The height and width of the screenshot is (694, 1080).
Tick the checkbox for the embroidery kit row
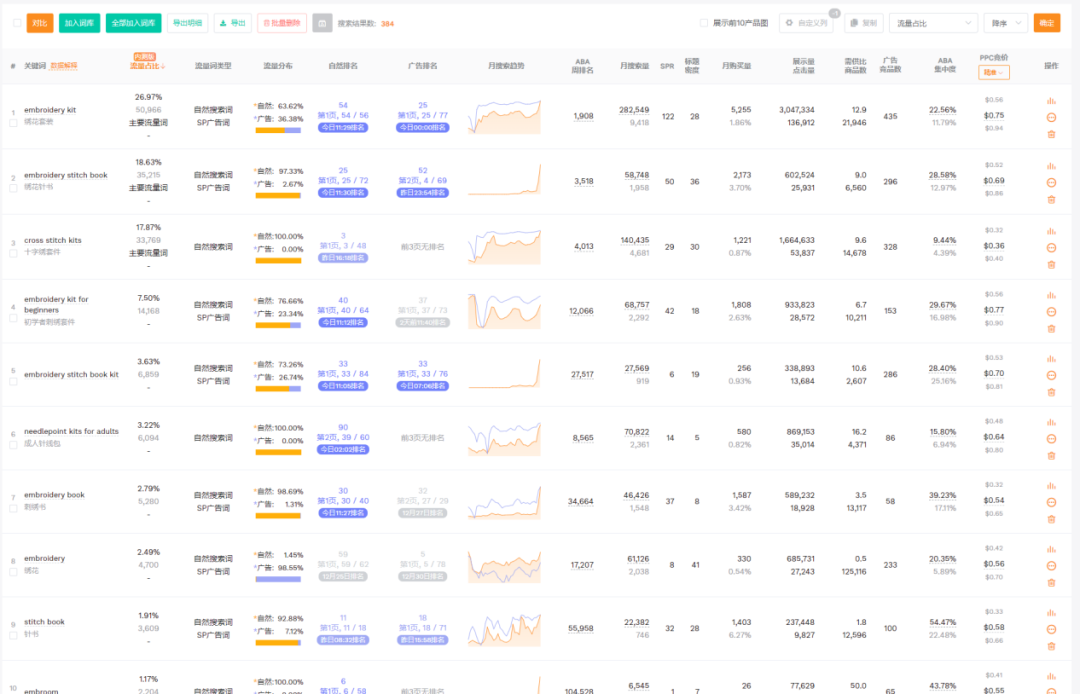coord(14,122)
